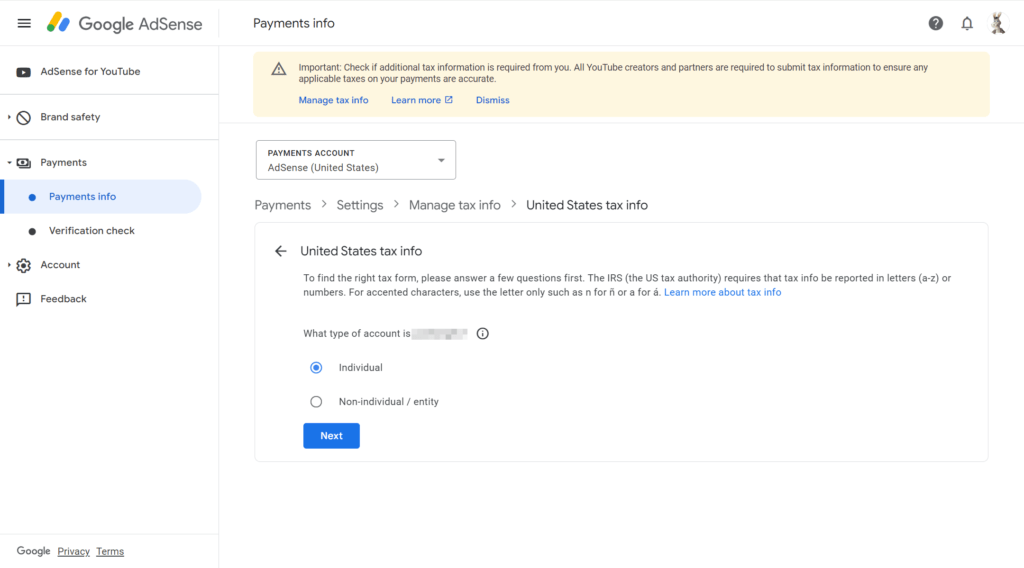Viewport: 1024px width, 568px height.
Task: Click the external link icon beside Learn more
Action: tap(449, 100)
